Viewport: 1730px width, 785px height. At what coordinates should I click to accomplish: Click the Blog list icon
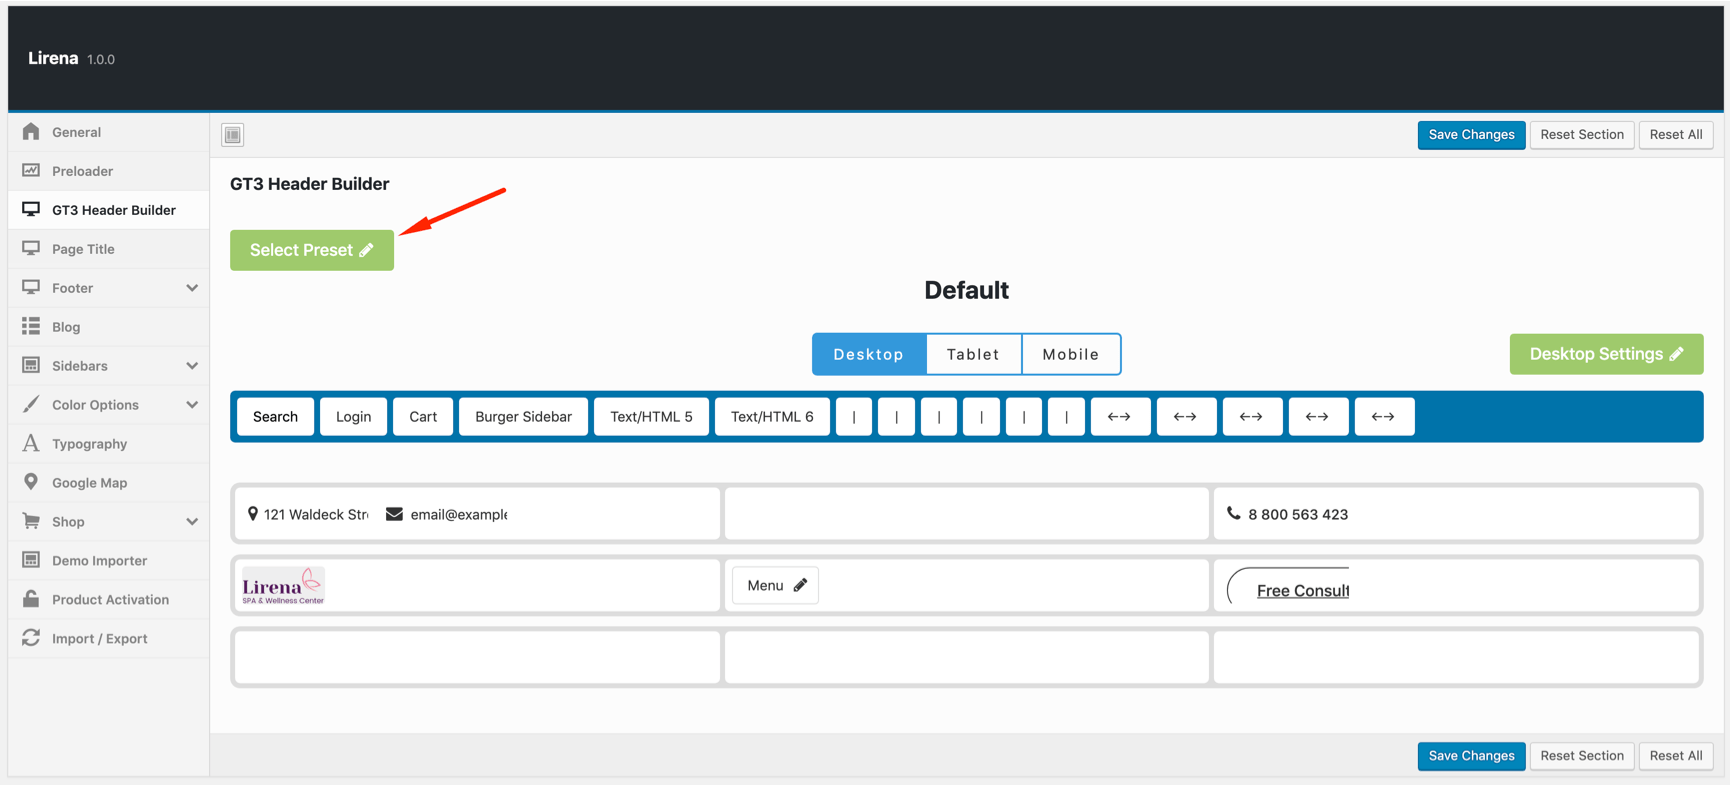(31, 326)
